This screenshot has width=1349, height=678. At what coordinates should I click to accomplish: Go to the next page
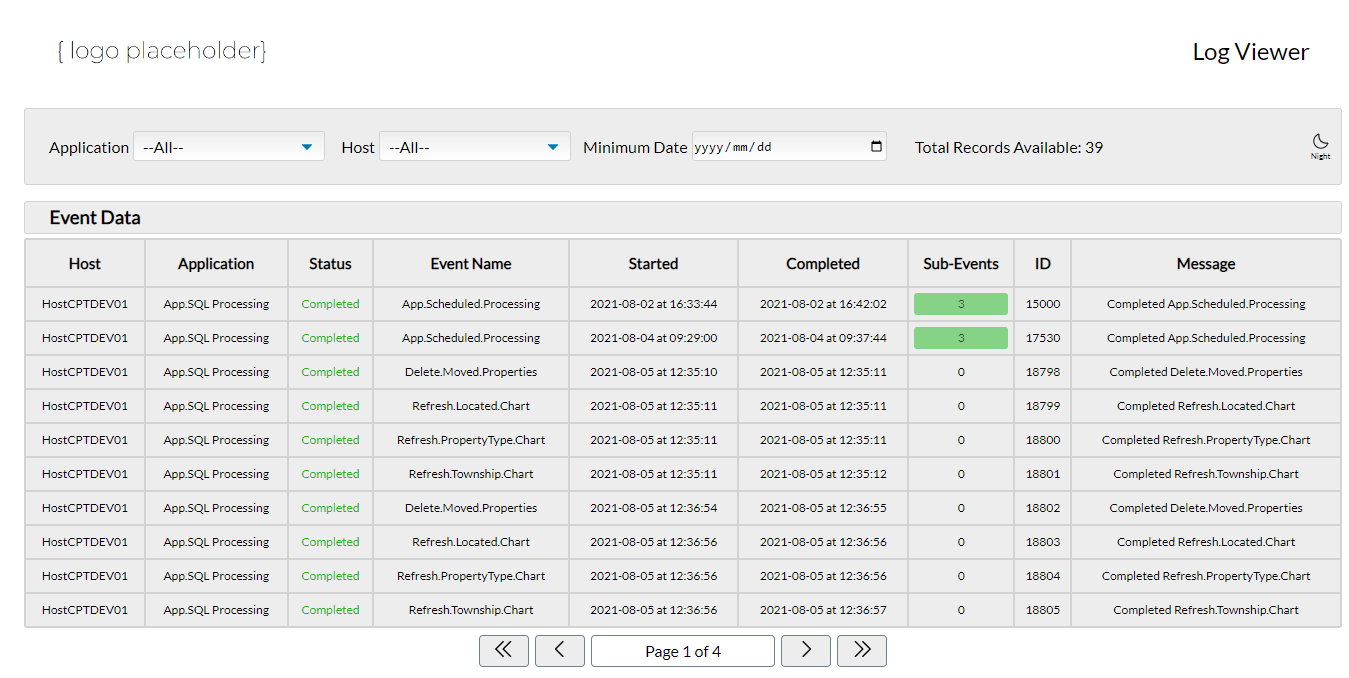[x=806, y=651]
